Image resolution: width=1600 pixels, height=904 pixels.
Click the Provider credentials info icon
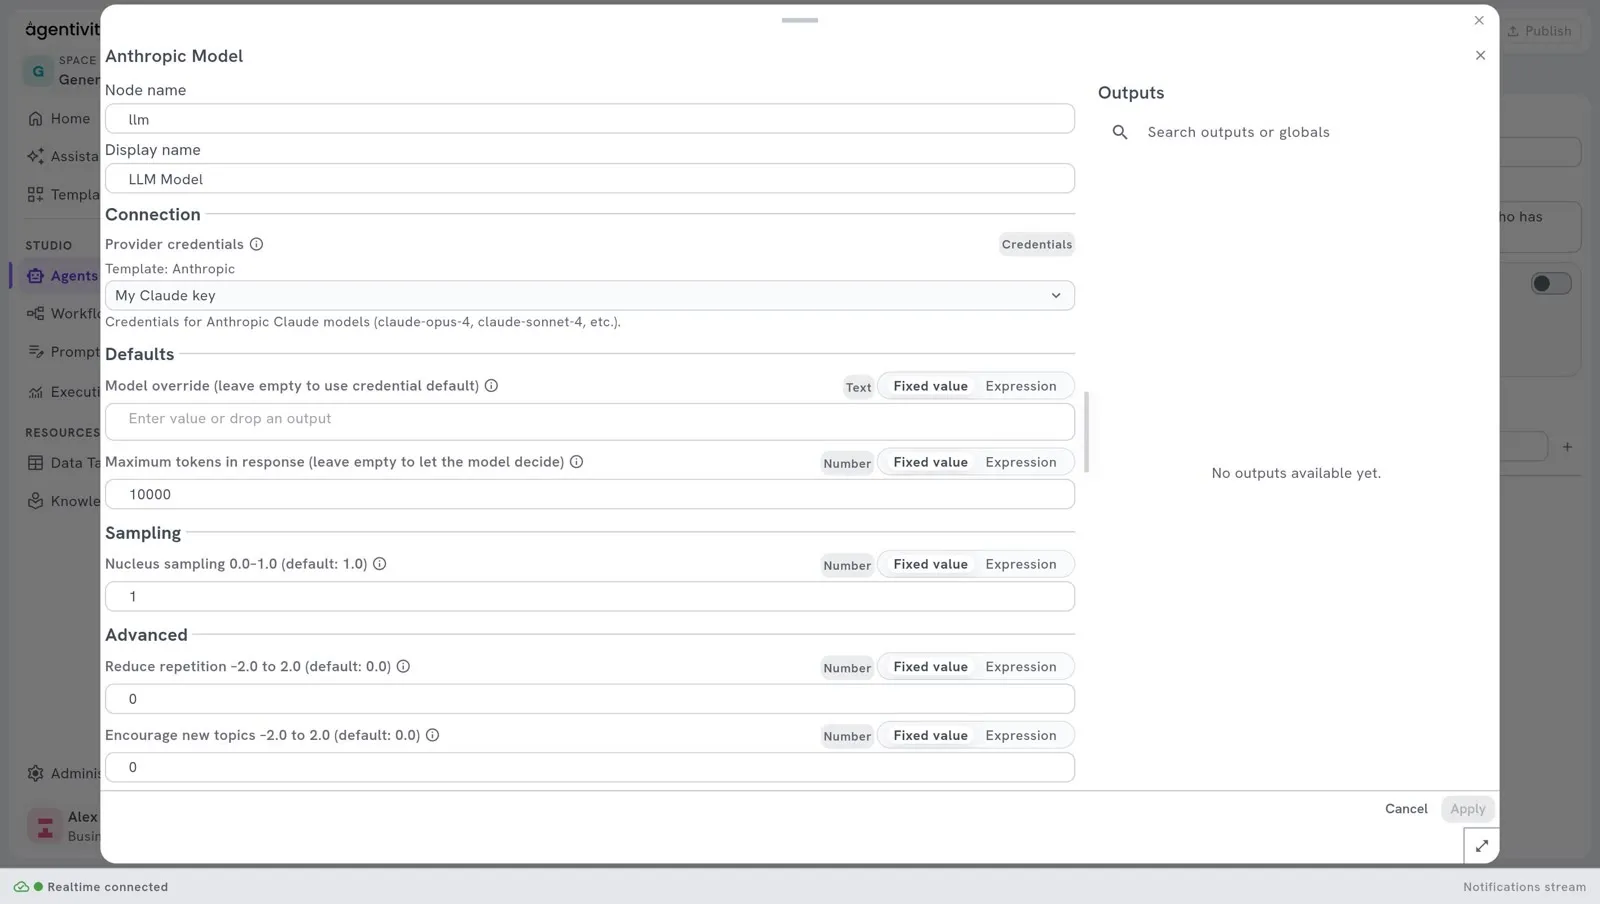coord(256,244)
